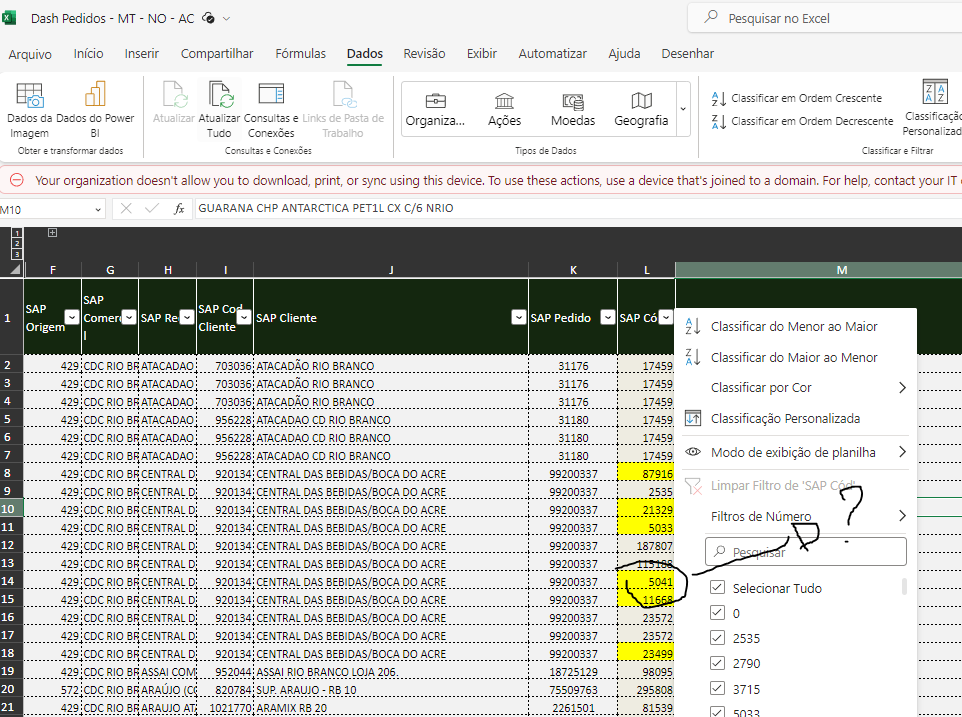Click select-all corner of sheet
This screenshot has width=962, height=717.
[15, 269]
